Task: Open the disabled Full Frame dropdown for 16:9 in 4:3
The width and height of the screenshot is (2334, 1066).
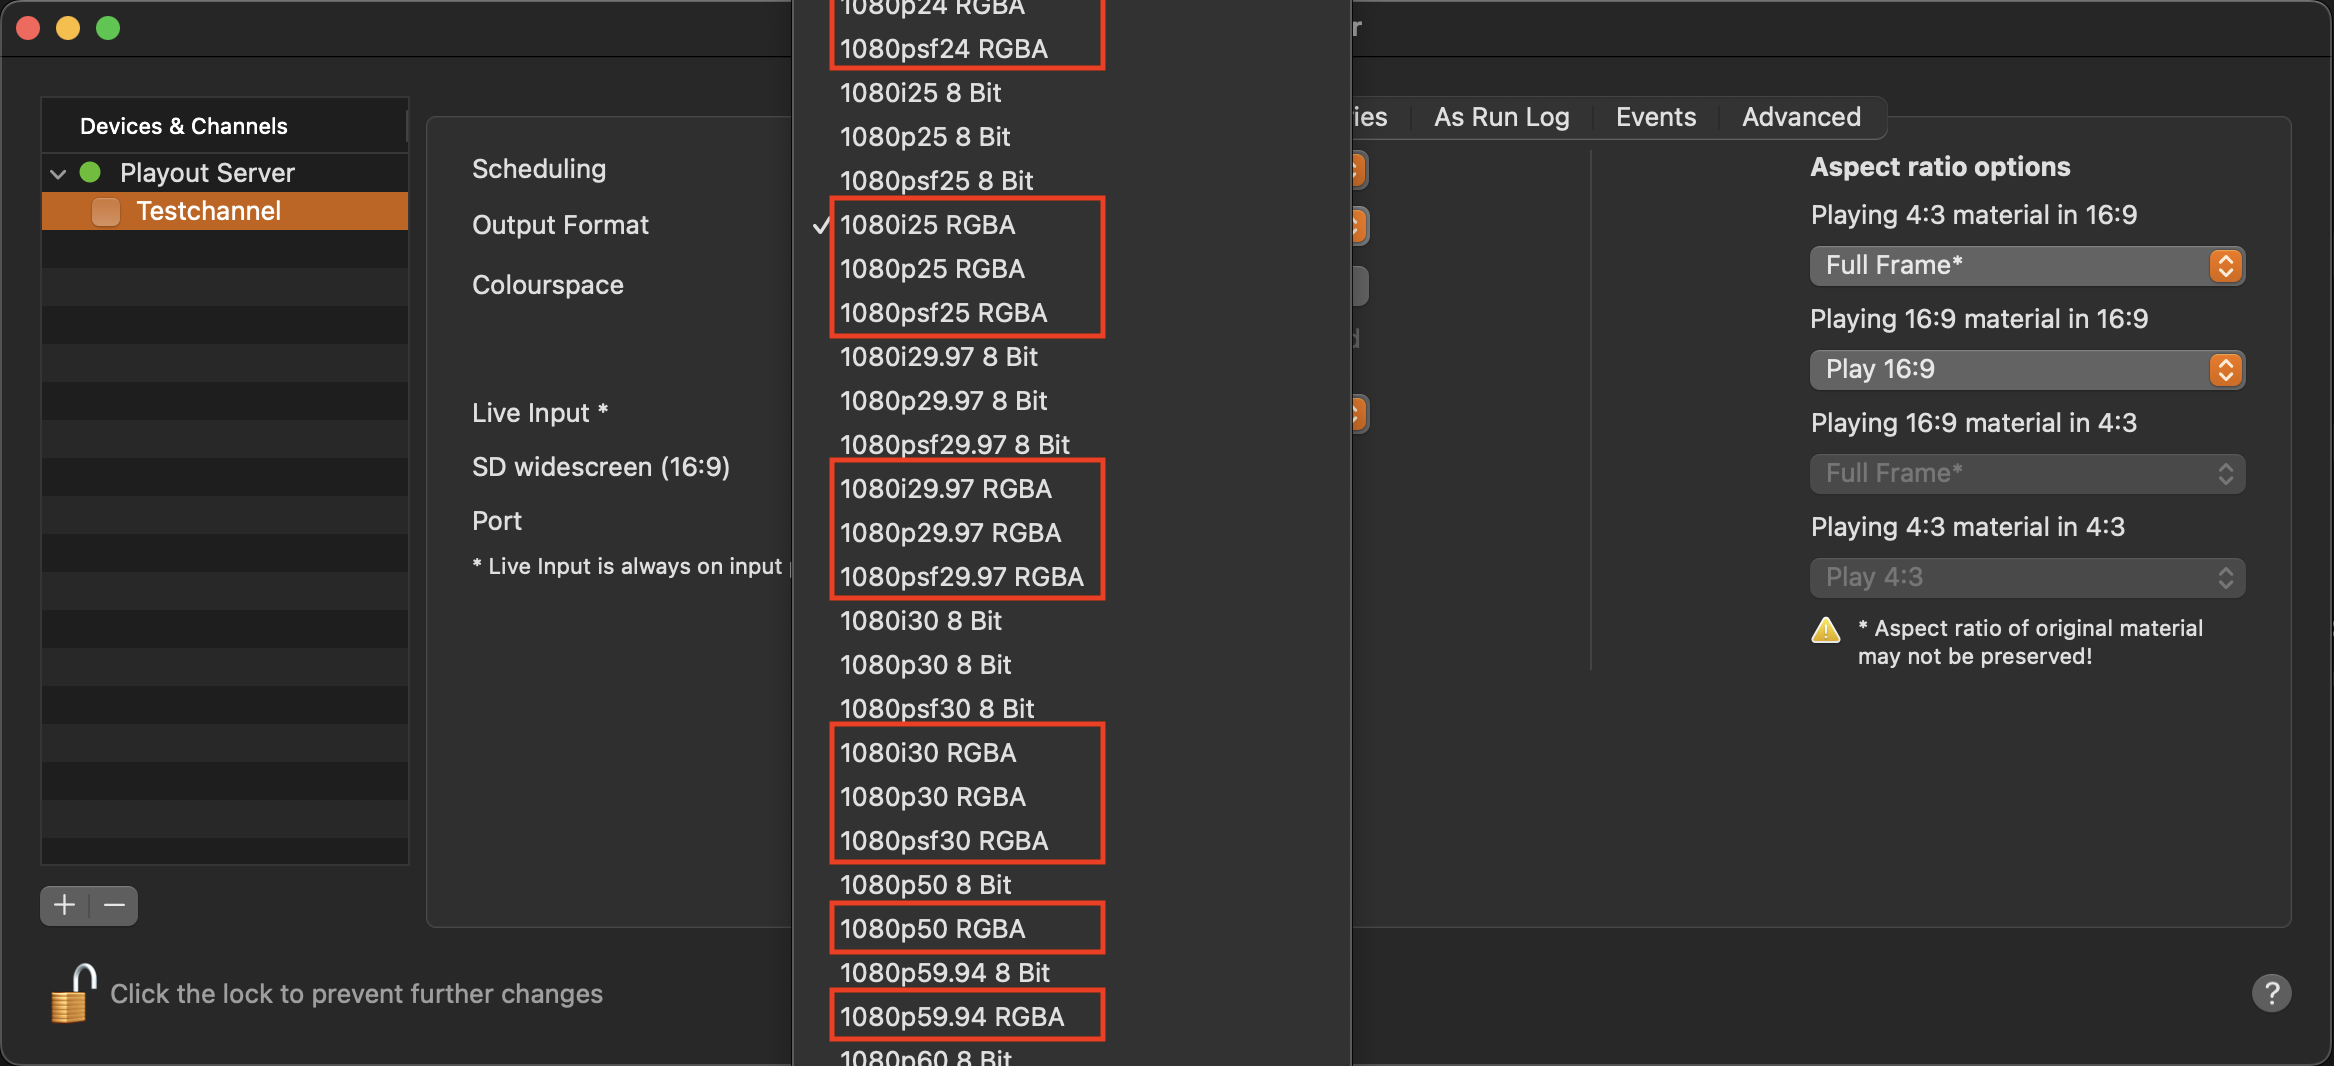Action: coord(2027,473)
